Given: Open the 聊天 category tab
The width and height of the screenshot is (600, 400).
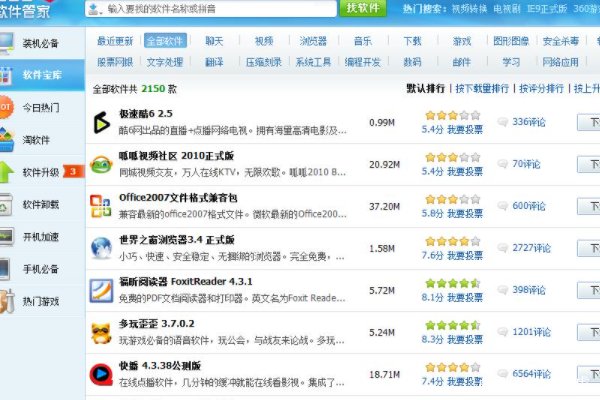Looking at the screenshot, I should click(x=214, y=41).
